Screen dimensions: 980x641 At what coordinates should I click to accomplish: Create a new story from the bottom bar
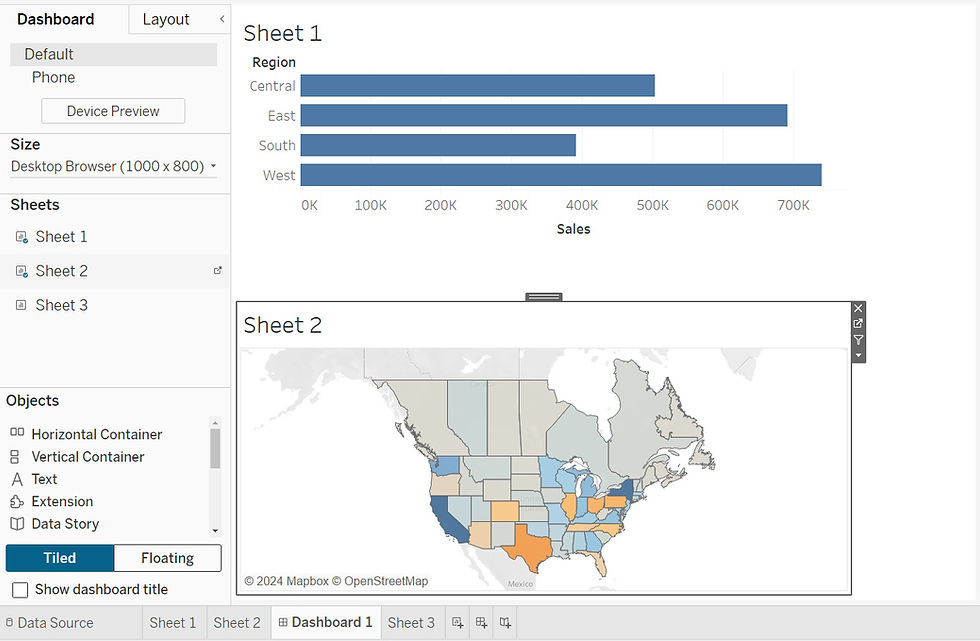pos(504,622)
